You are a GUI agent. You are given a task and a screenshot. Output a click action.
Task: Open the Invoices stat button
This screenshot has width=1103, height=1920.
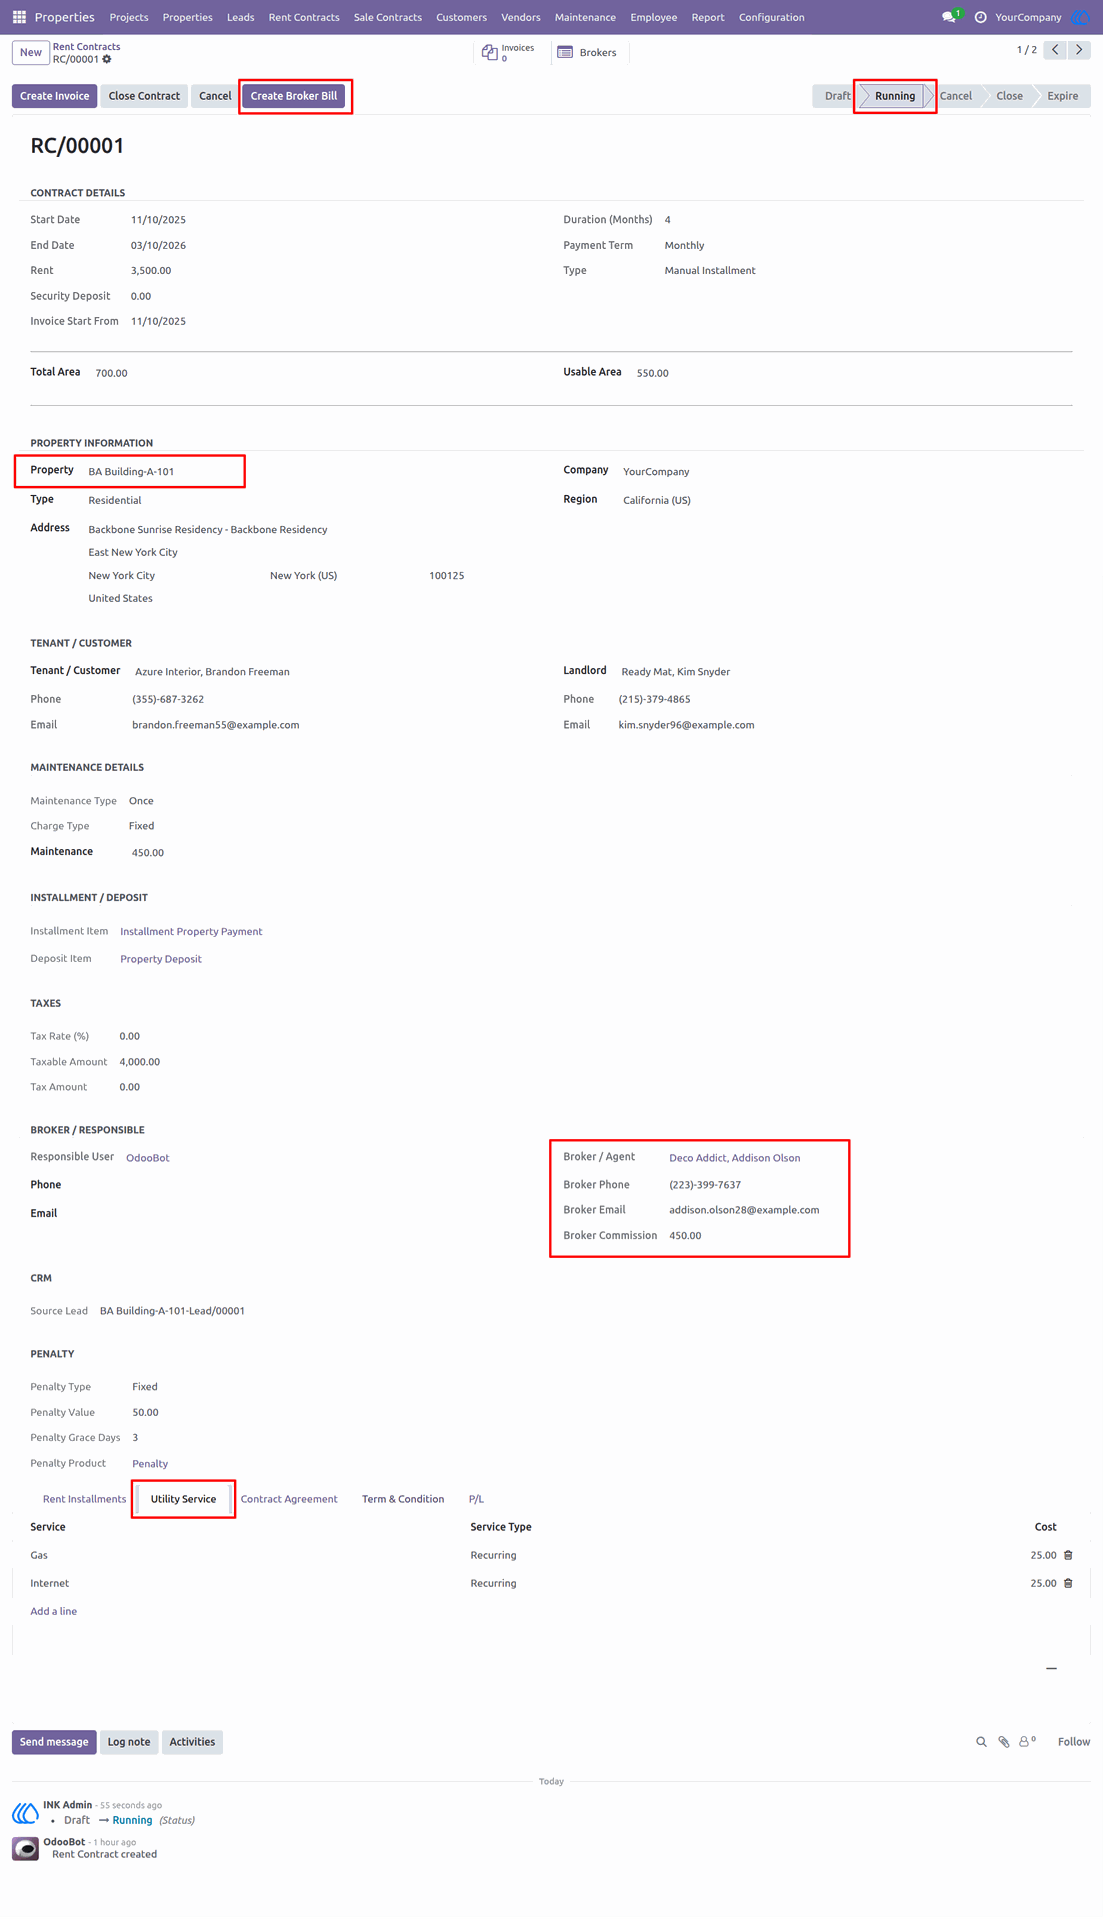pos(510,52)
